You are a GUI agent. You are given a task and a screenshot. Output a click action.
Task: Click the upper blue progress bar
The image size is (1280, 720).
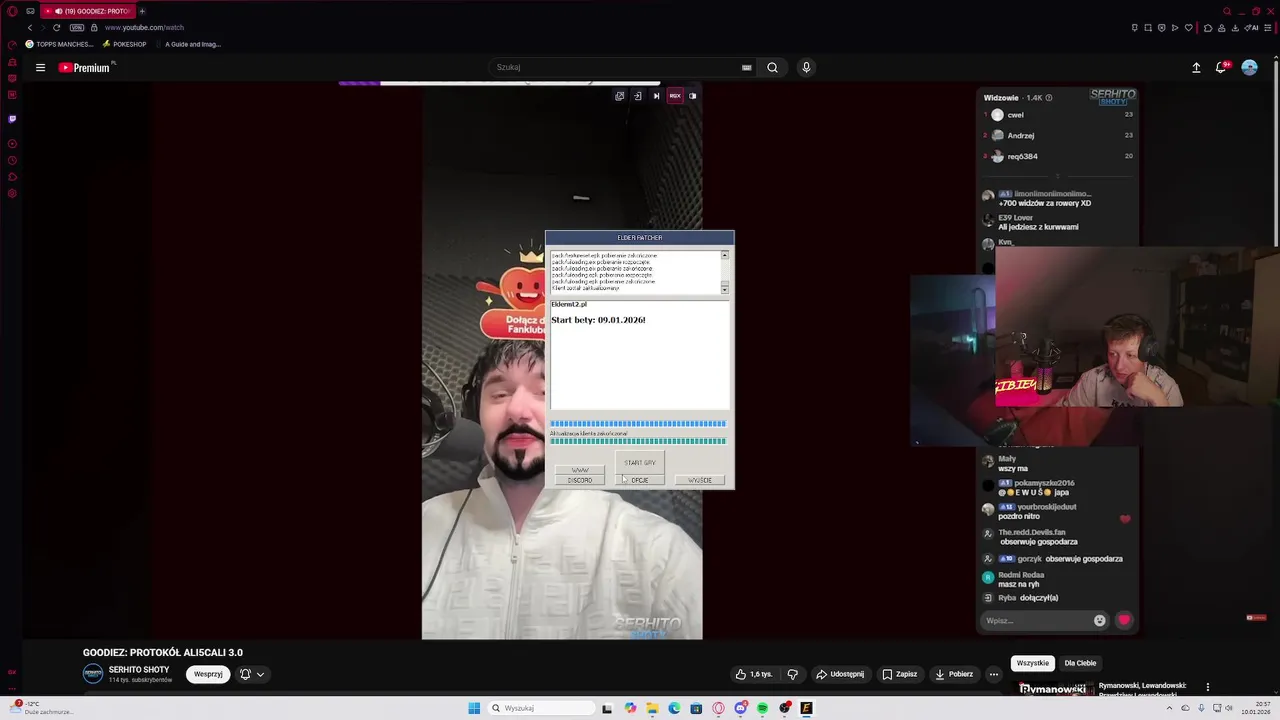coord(638,424)
